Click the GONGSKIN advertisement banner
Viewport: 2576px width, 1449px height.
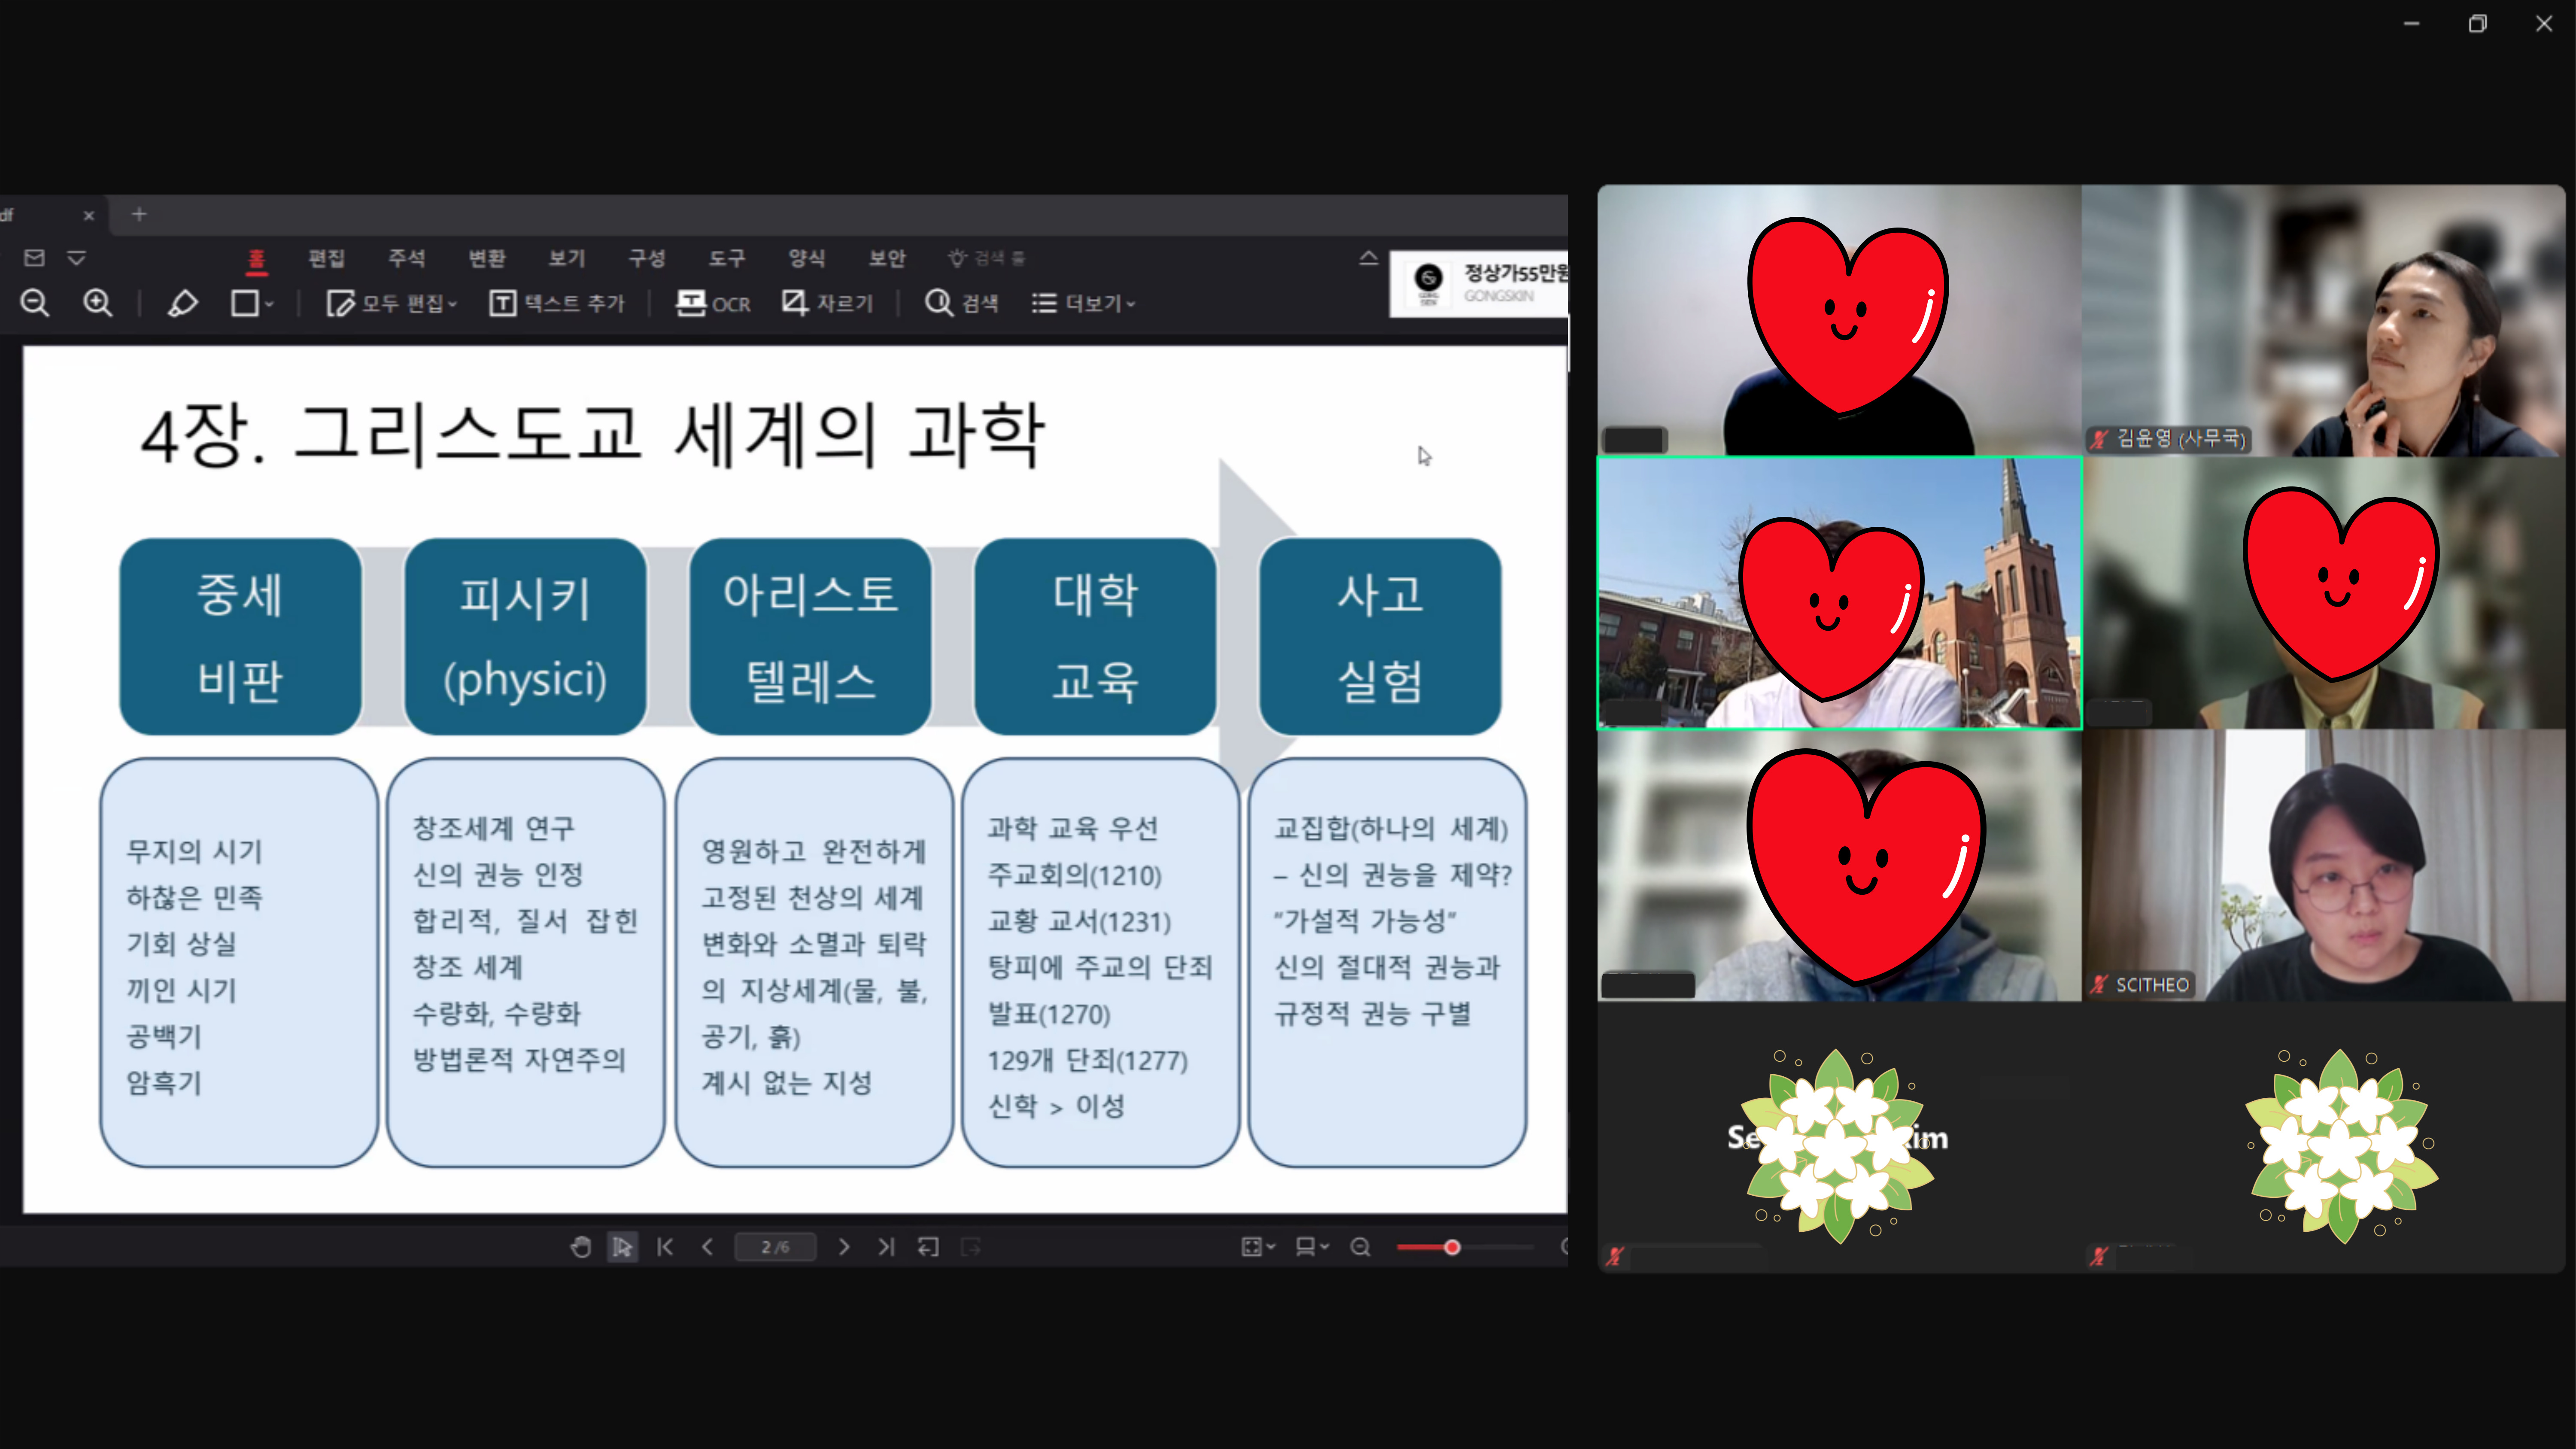click(x=1479, y=283)
